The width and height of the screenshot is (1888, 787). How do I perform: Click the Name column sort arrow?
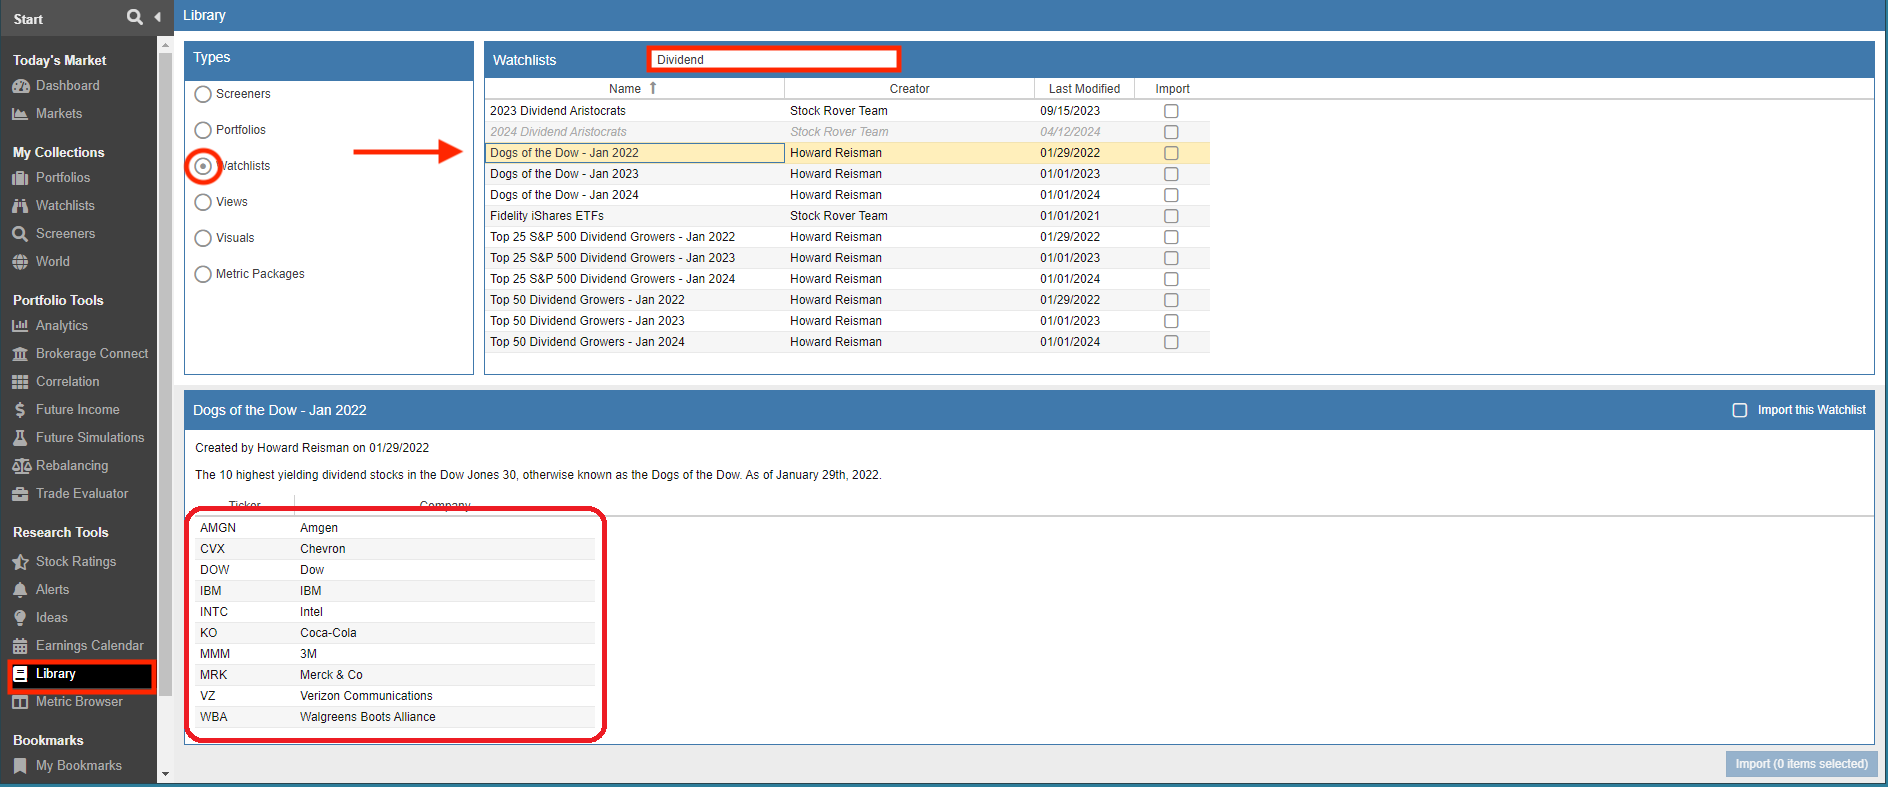(x=653, y=88)
